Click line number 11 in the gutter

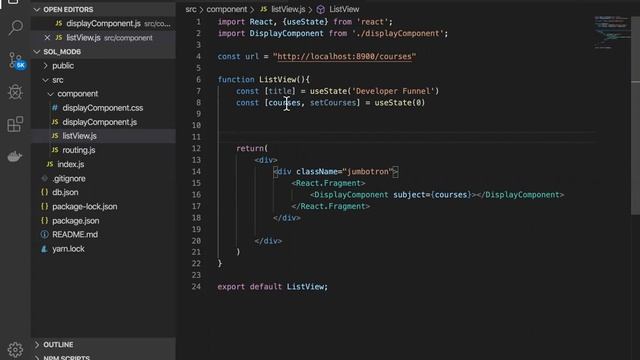196,137
